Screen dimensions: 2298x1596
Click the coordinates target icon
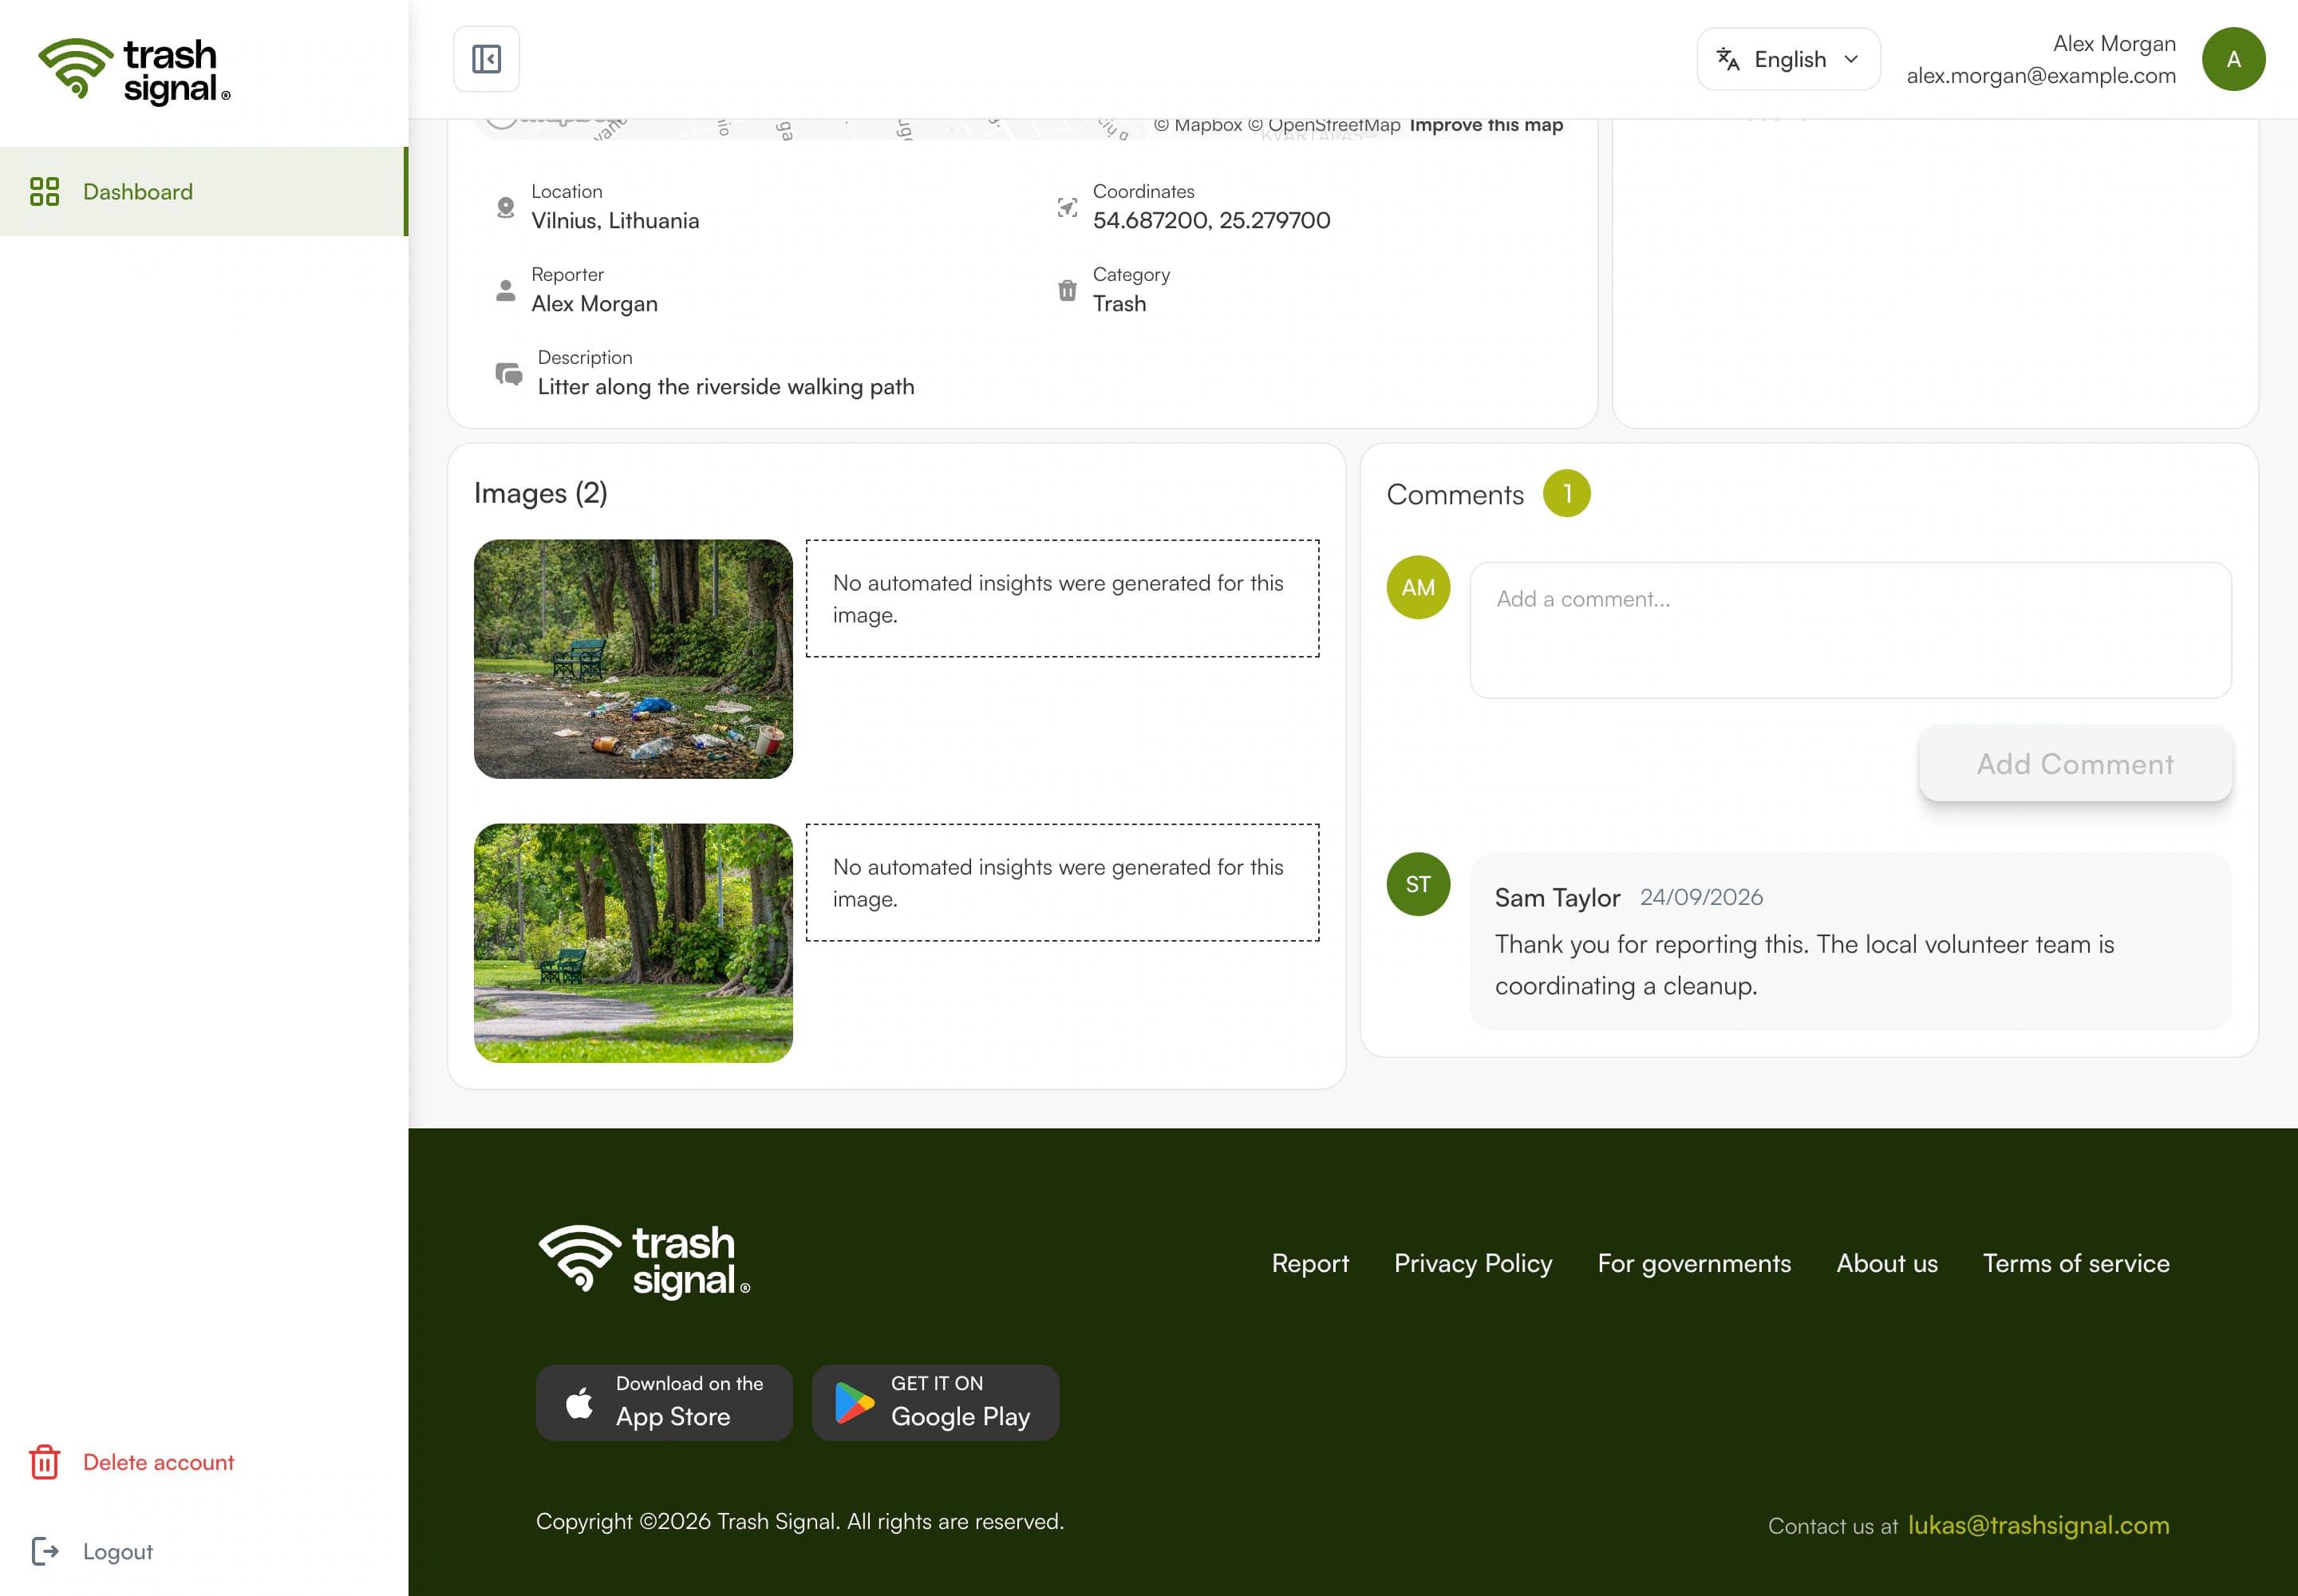tap(1067, 207)
